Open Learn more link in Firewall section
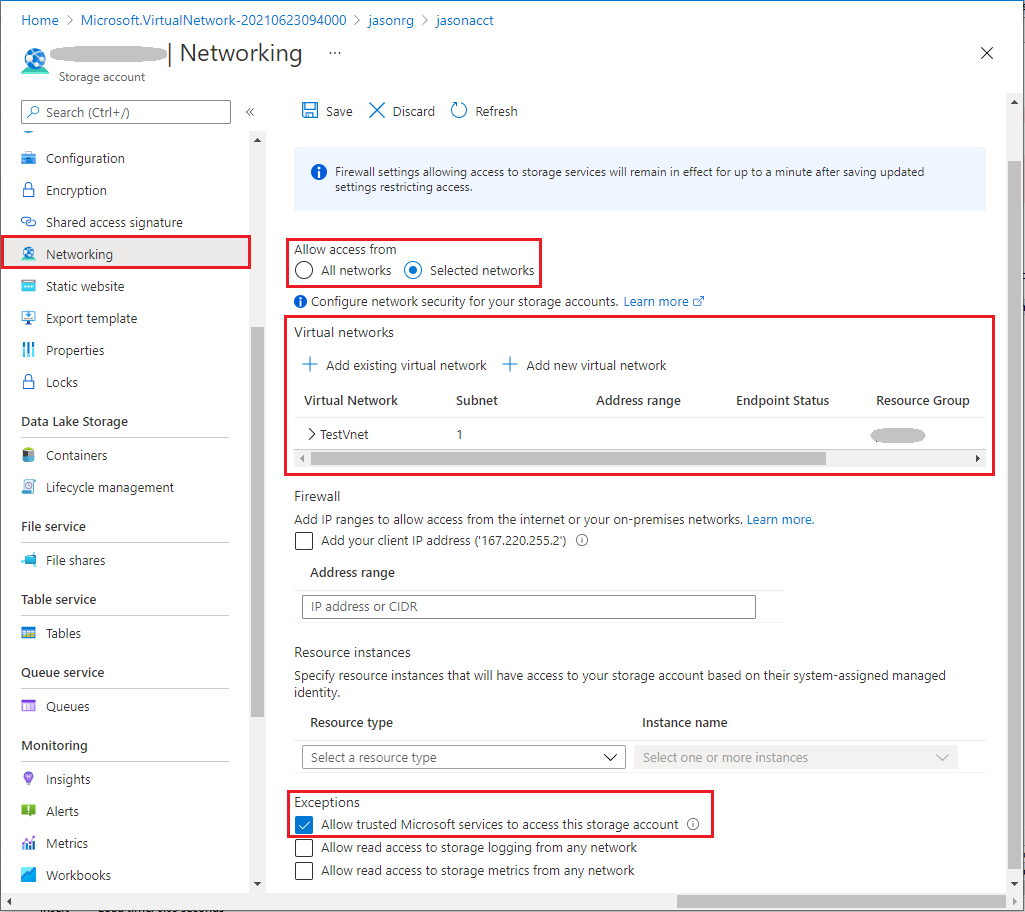The height and width of the screenshot is (912, 1025). pos(780,519)
